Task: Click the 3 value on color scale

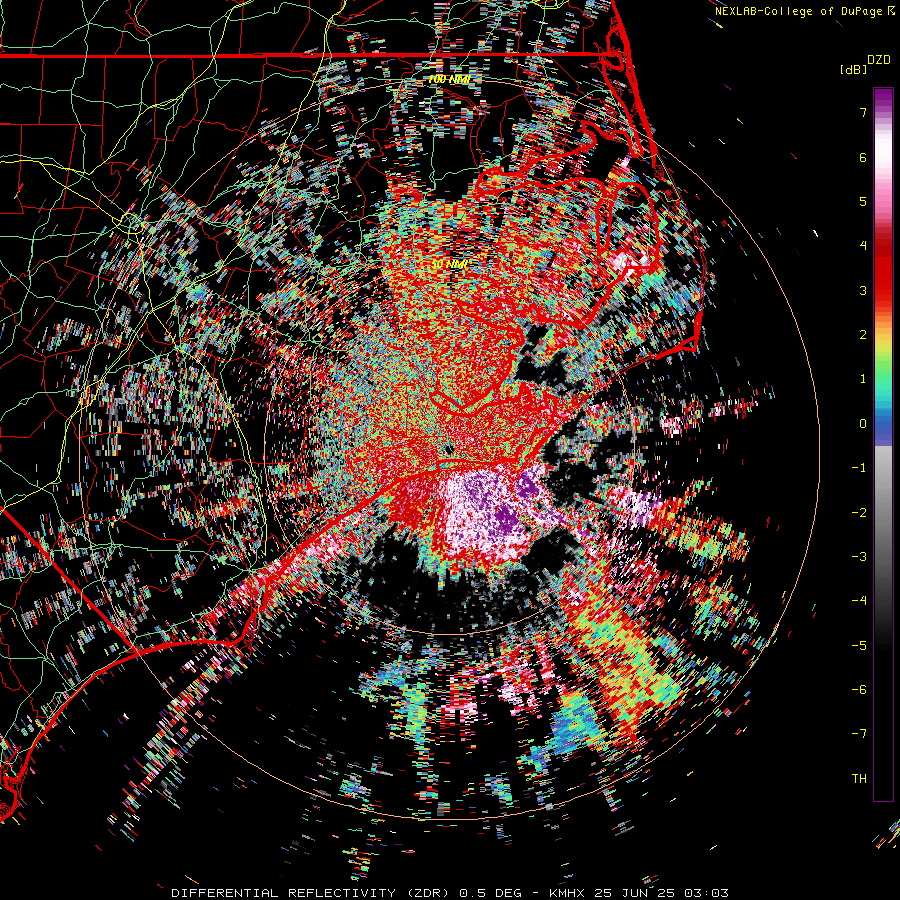Action: click(x=863, y=290)
